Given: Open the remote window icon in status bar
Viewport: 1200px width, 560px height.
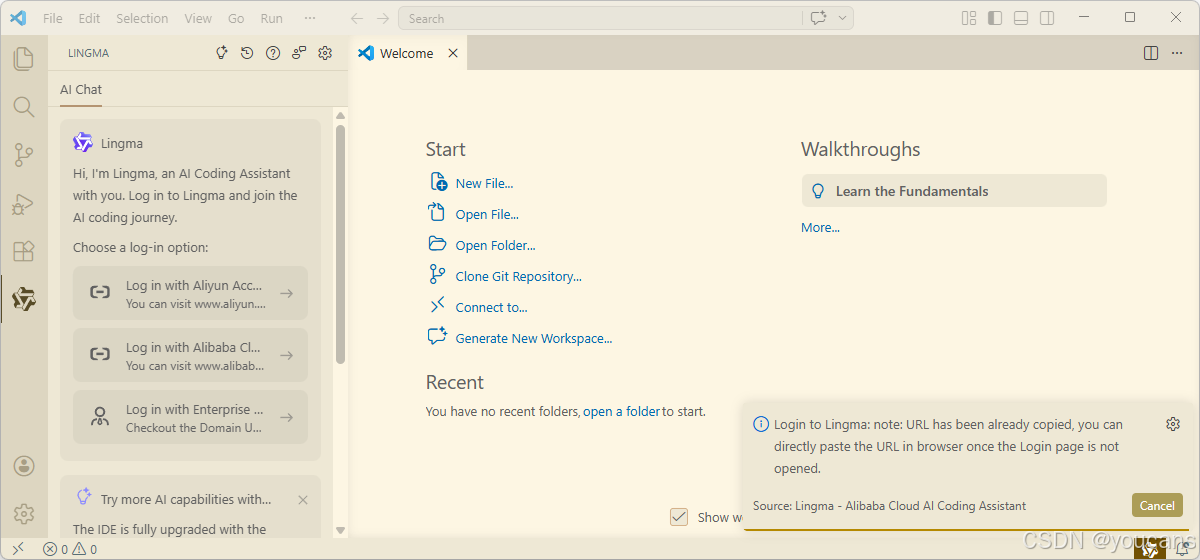Looking at the screenshot, I should tap(18, 549).
